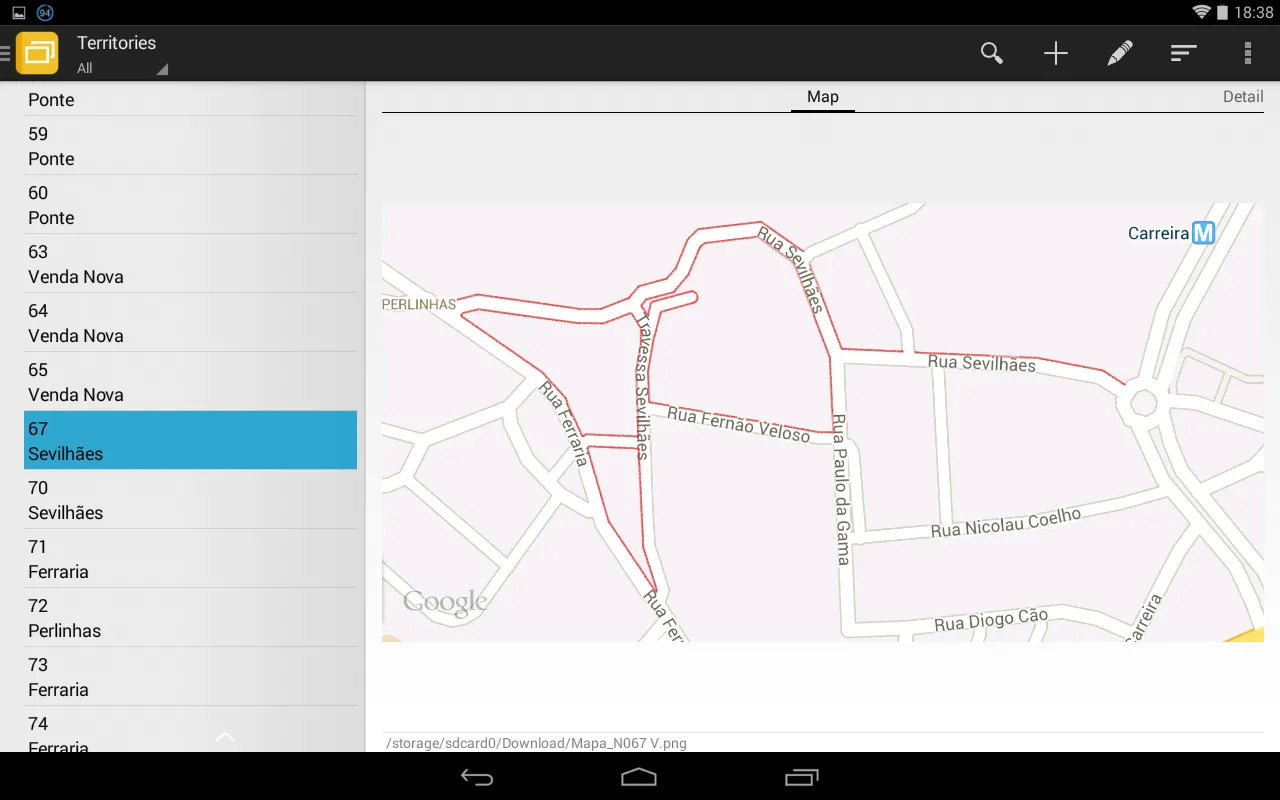
Task: Select territory 60 Ponte
Action: [190, 205]
